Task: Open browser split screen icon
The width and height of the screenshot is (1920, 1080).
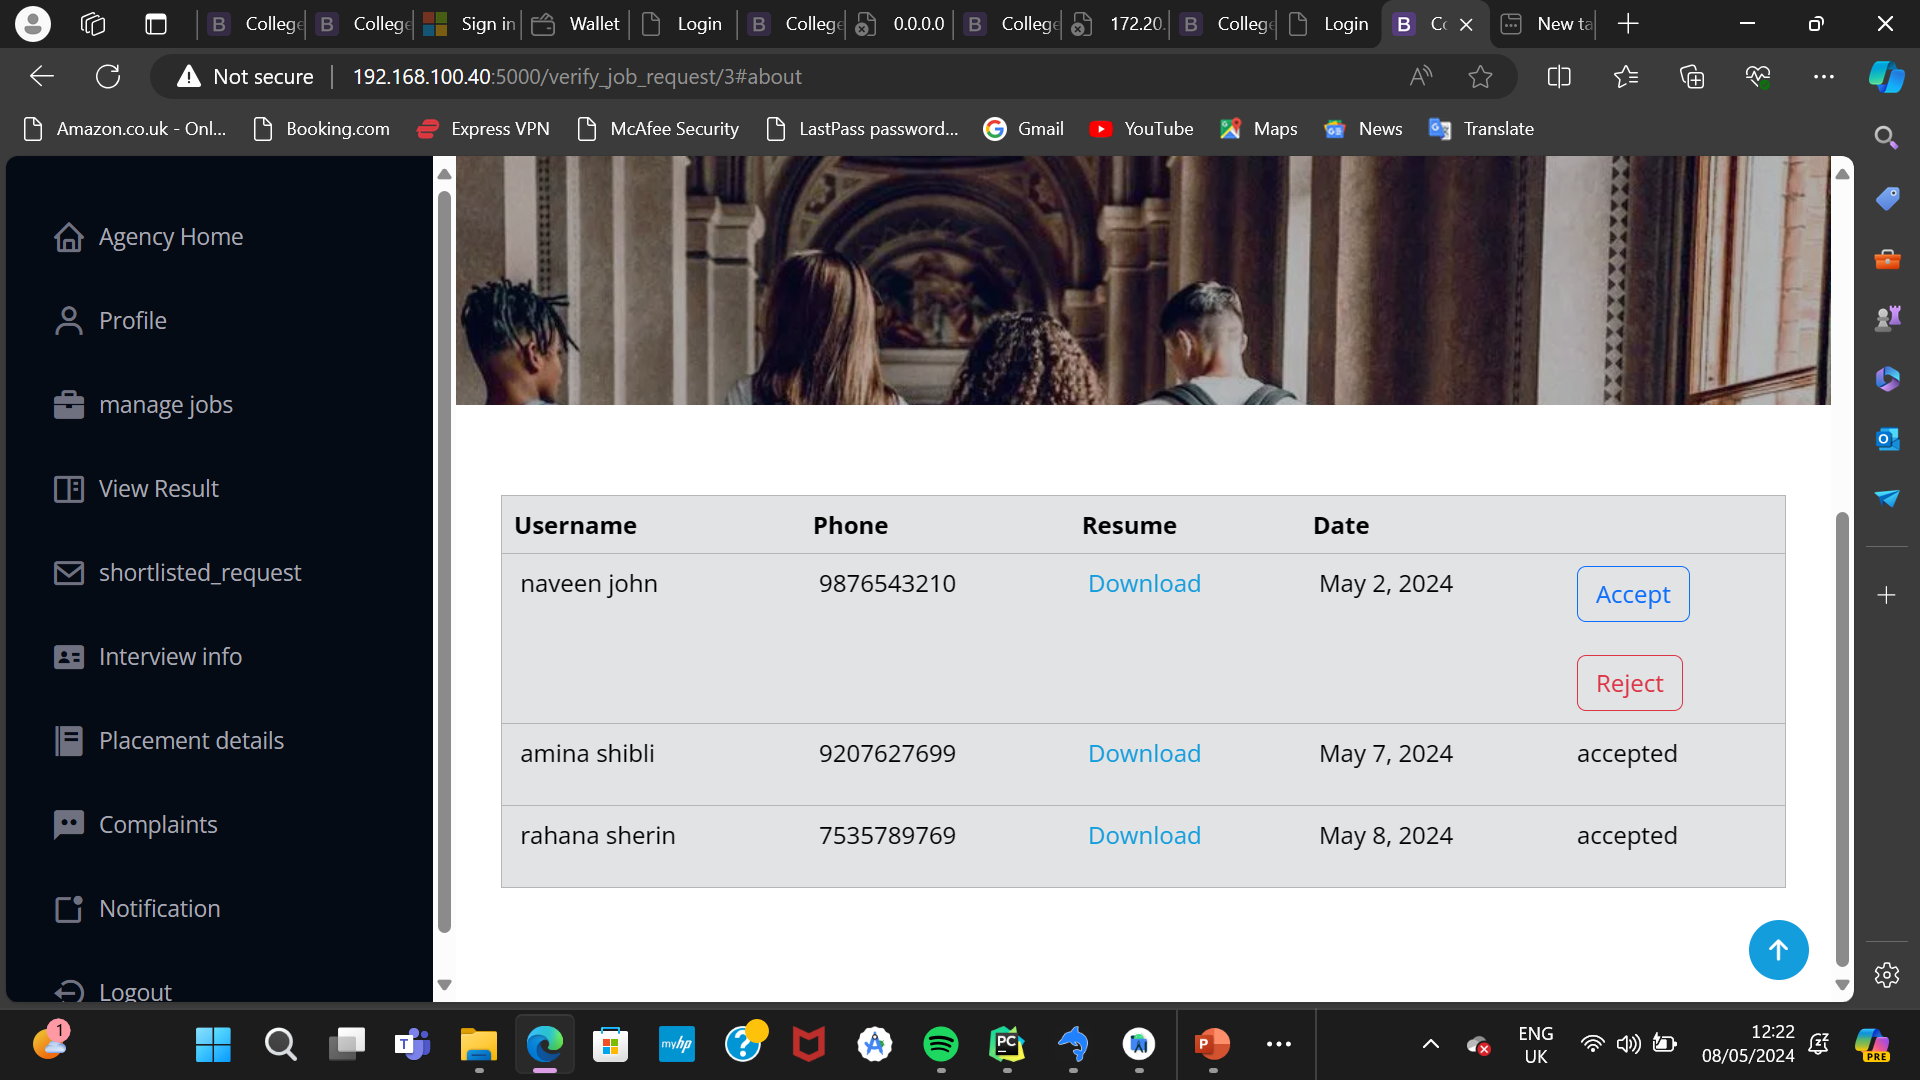Action: tap(1559, 77)
